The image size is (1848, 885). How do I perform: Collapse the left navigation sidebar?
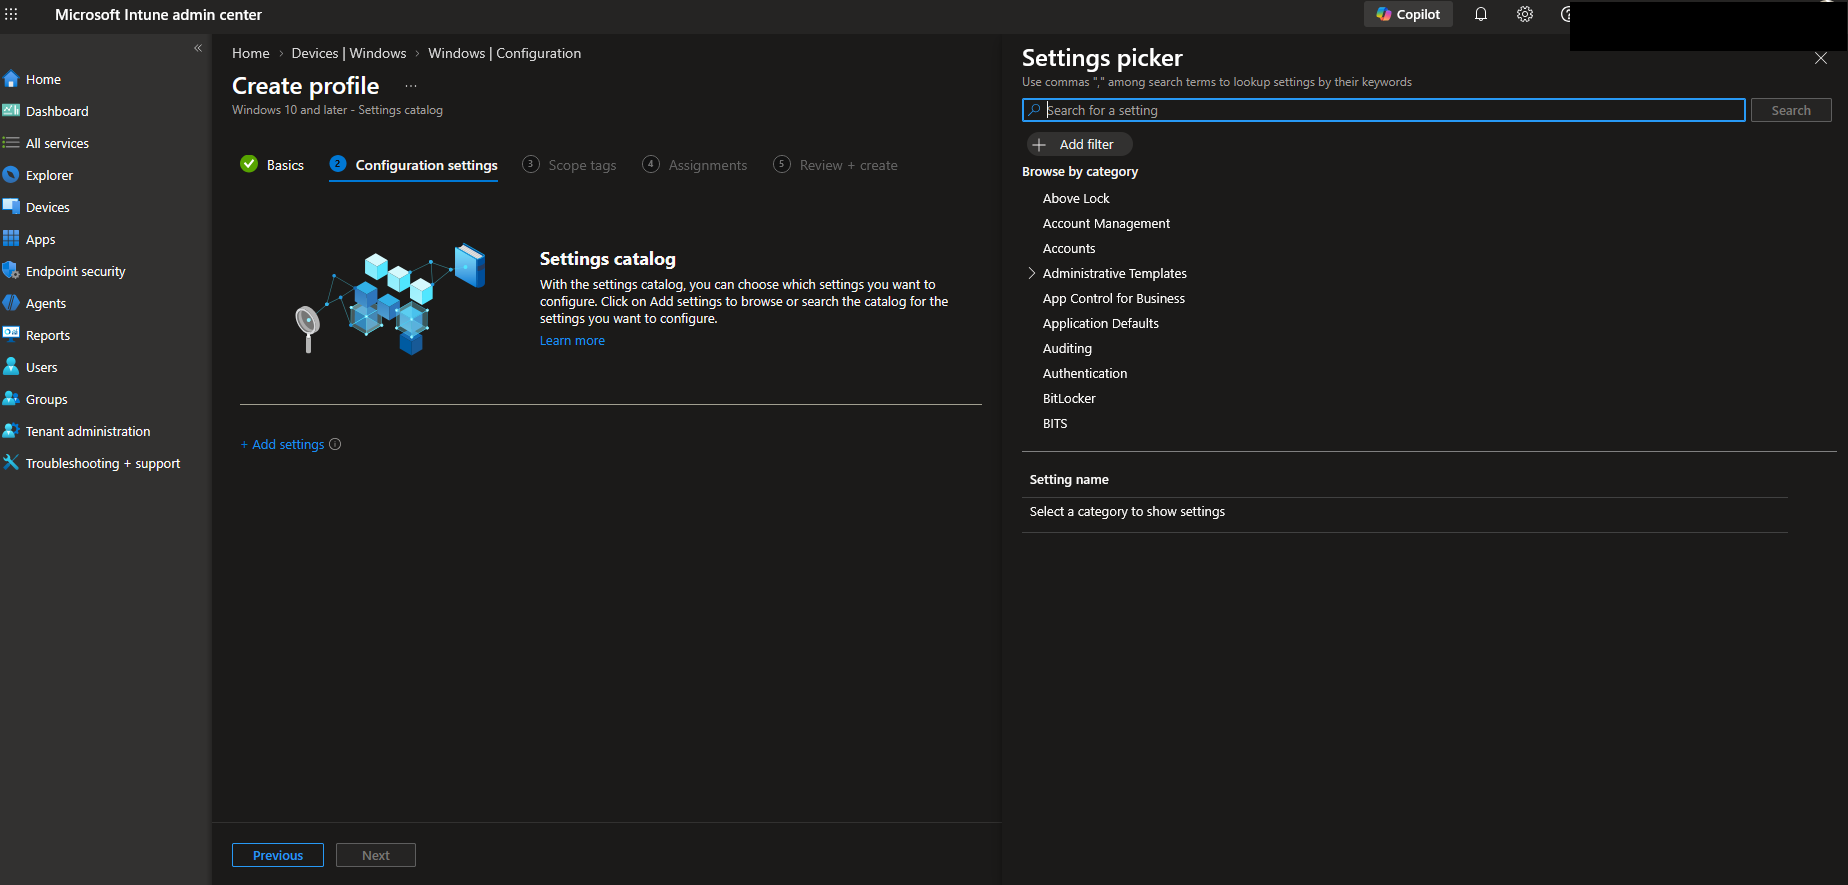coord(198,48)
